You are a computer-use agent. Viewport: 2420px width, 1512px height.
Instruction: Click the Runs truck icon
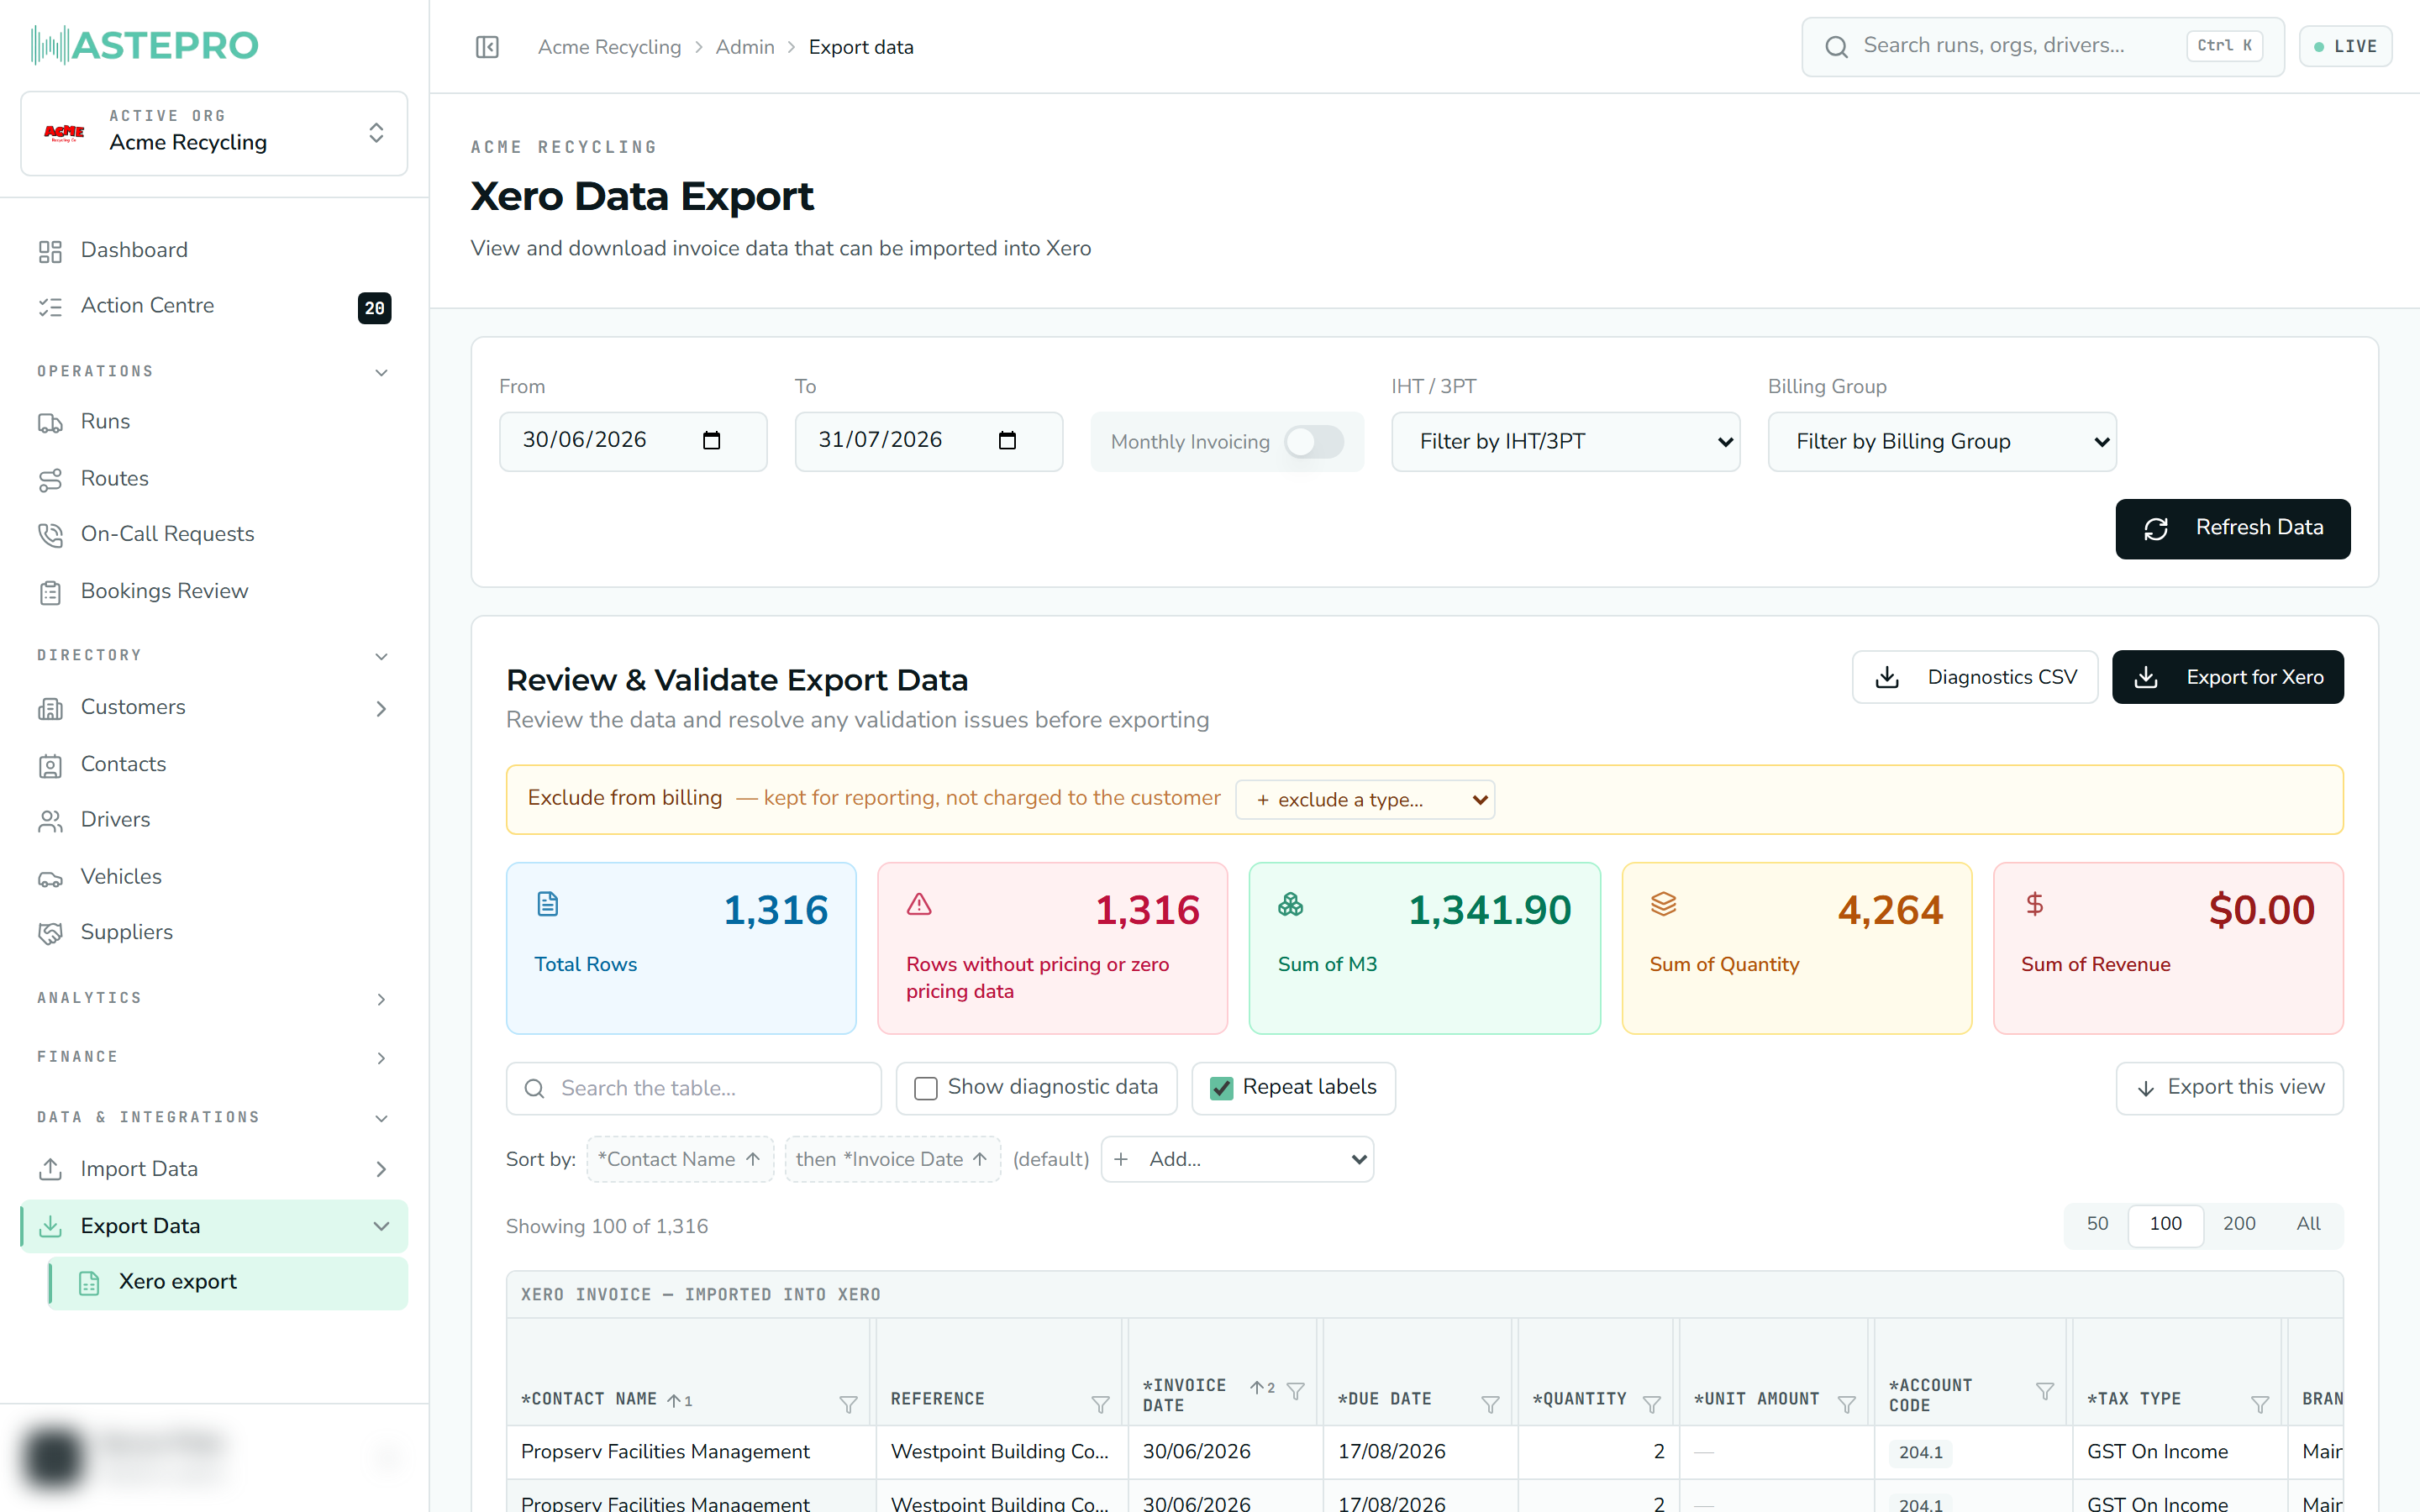pos(50,423)
